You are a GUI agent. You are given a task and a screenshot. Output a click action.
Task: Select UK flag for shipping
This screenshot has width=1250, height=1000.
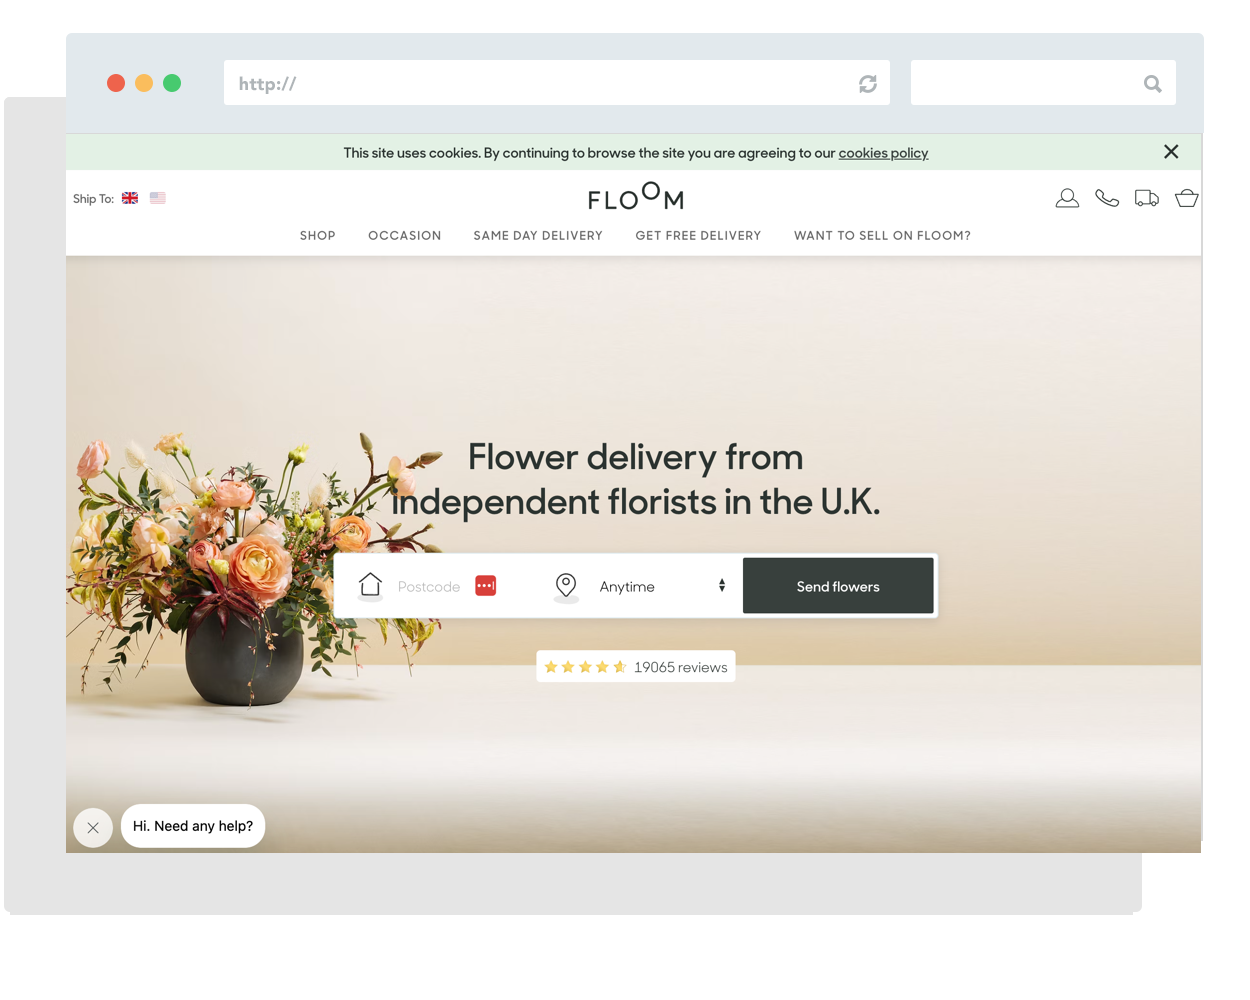130,198
